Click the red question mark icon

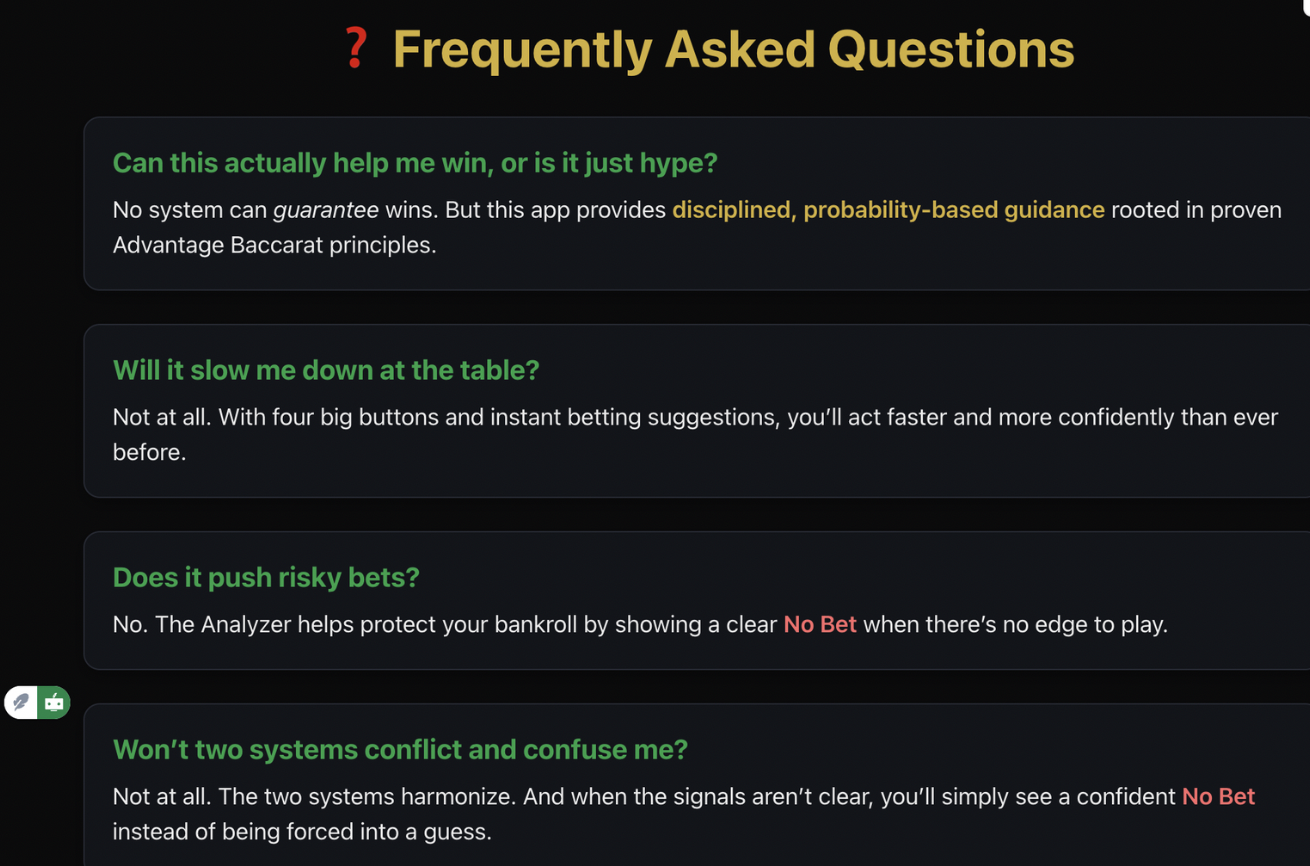355,48
